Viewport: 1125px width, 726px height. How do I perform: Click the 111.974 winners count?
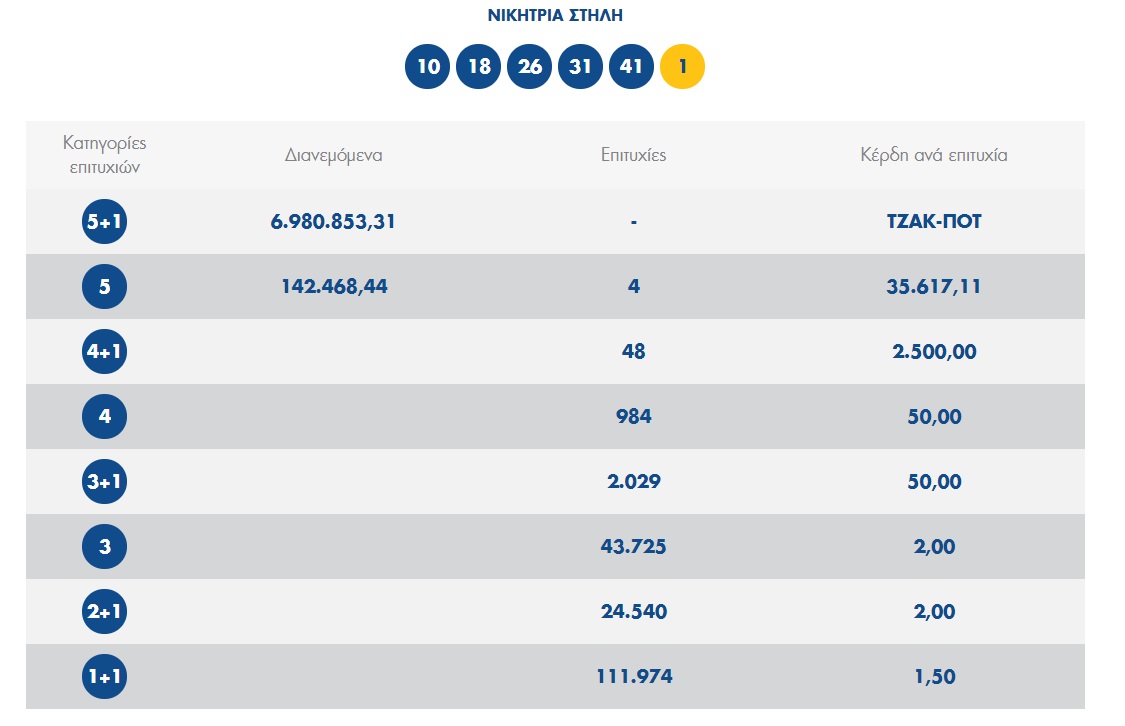point(634,677)
